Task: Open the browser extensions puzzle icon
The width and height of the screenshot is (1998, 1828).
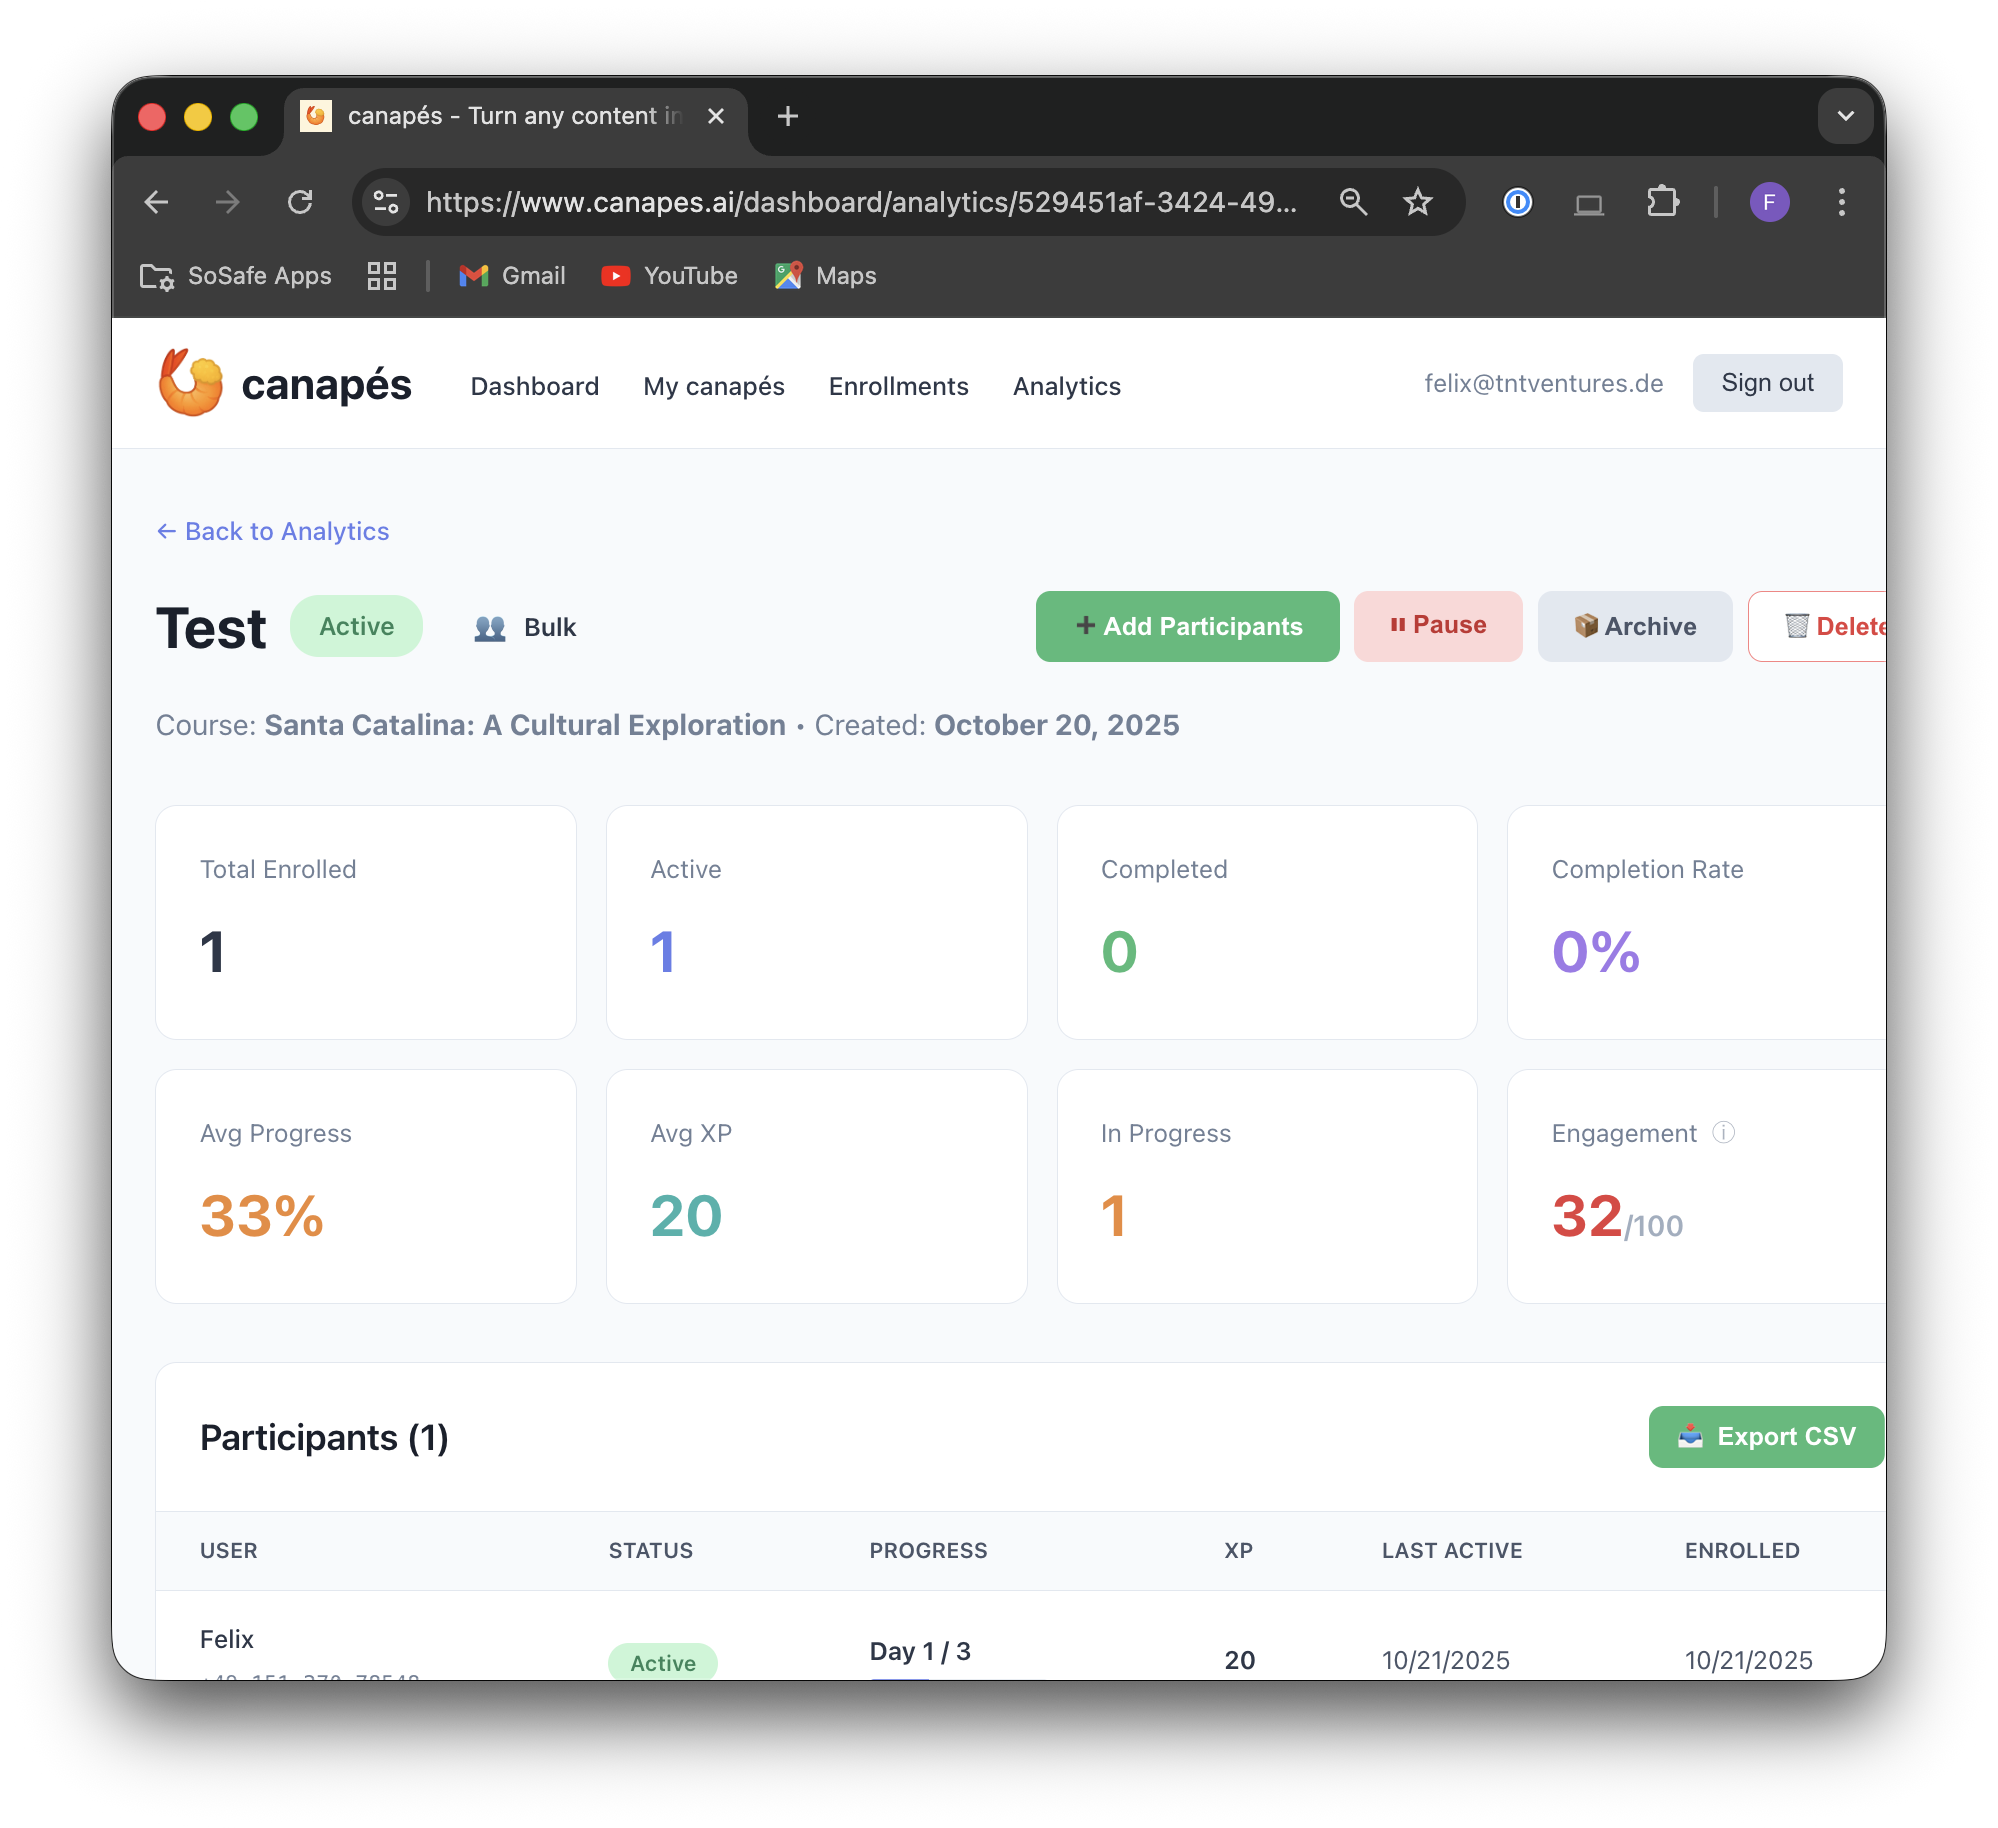Action: [1661, 203]
